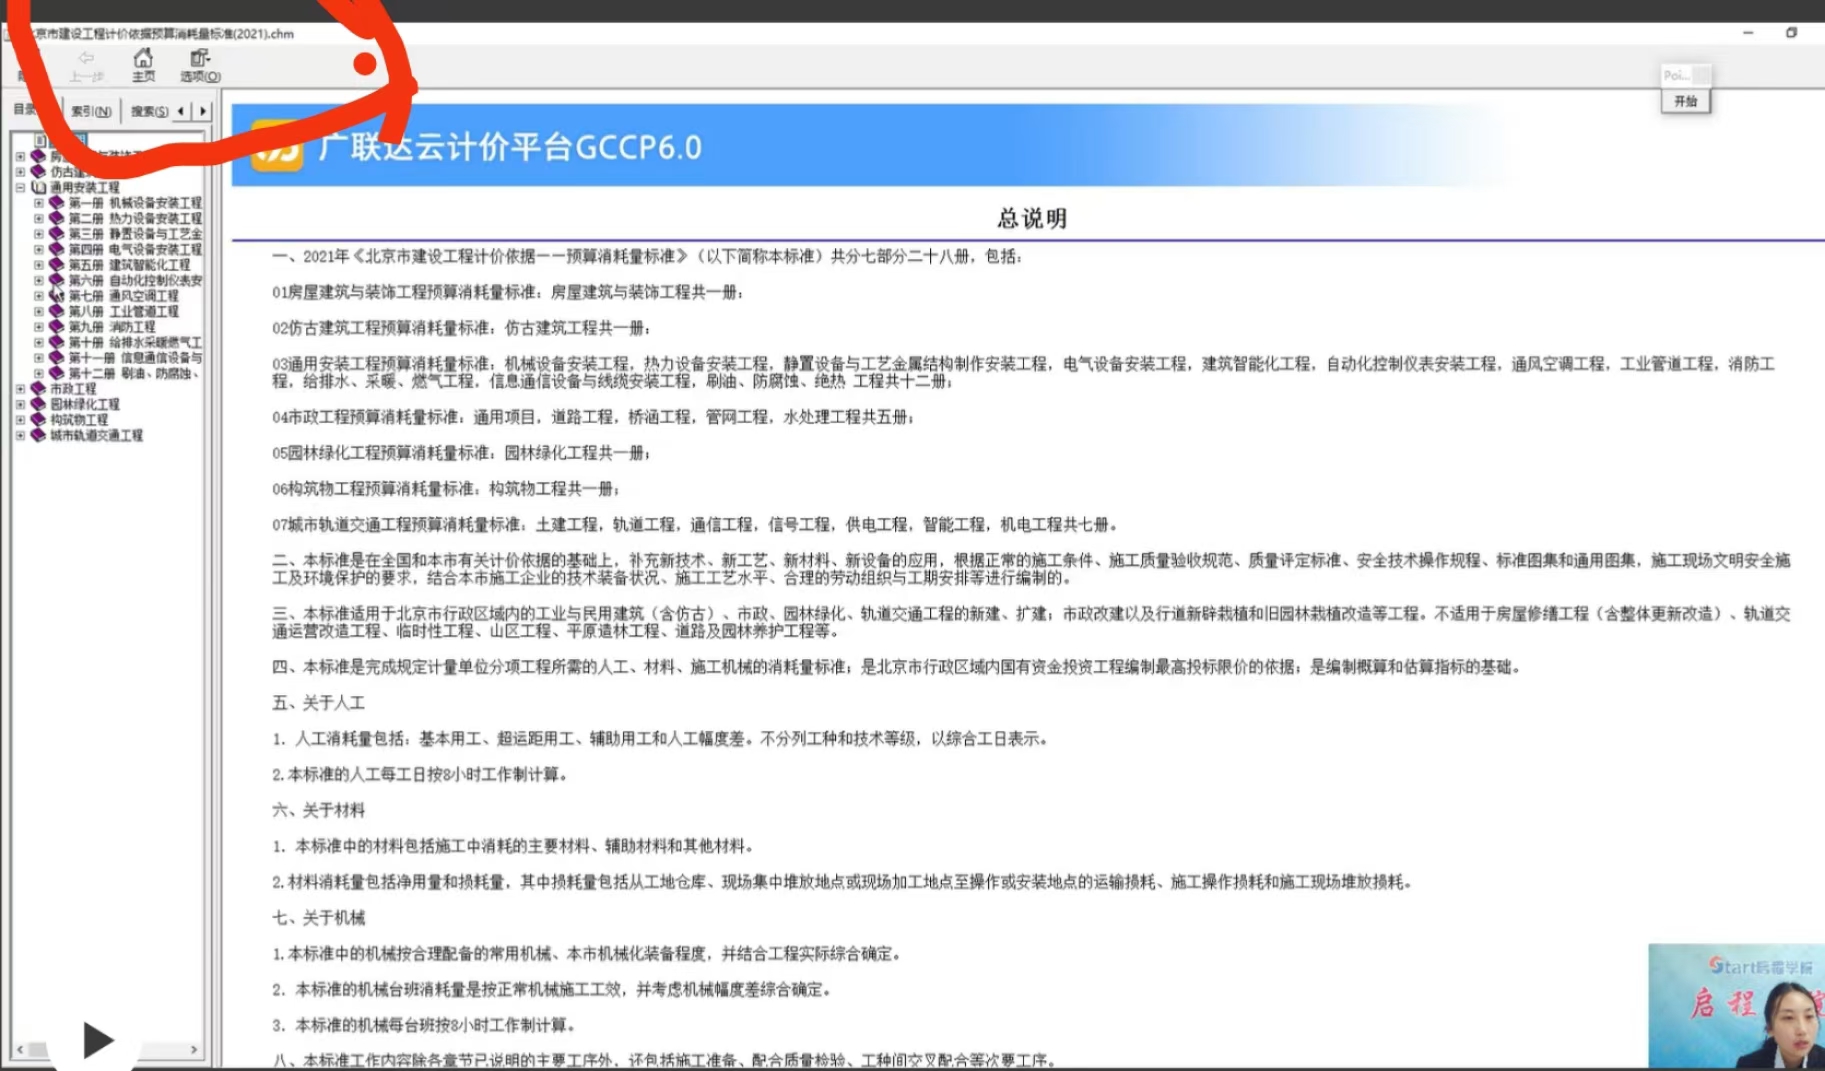
Task: Open the 目录 contents tab
Action: click(x=25, y=109)
